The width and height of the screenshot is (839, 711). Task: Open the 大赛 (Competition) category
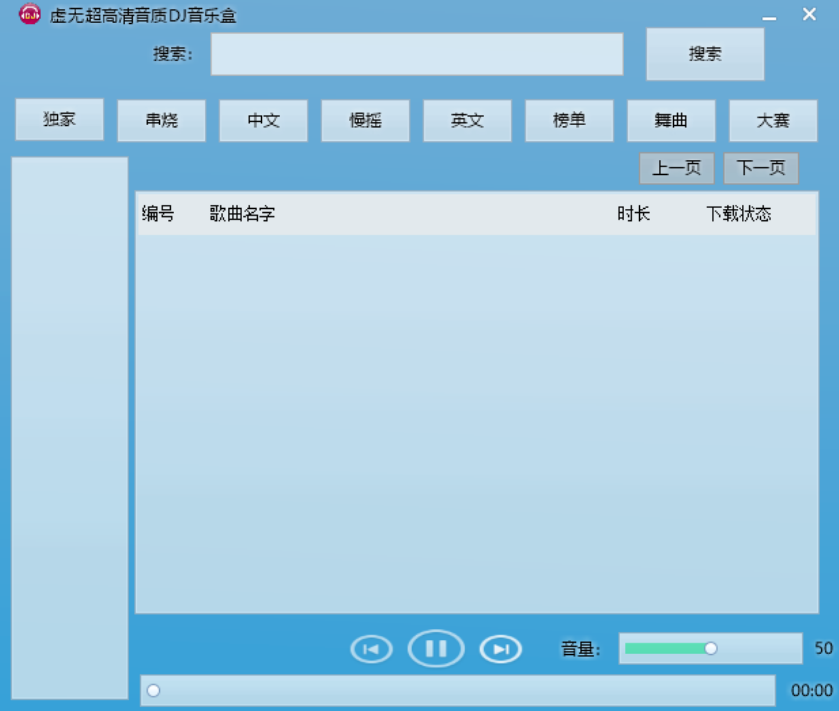coord(773,120)
